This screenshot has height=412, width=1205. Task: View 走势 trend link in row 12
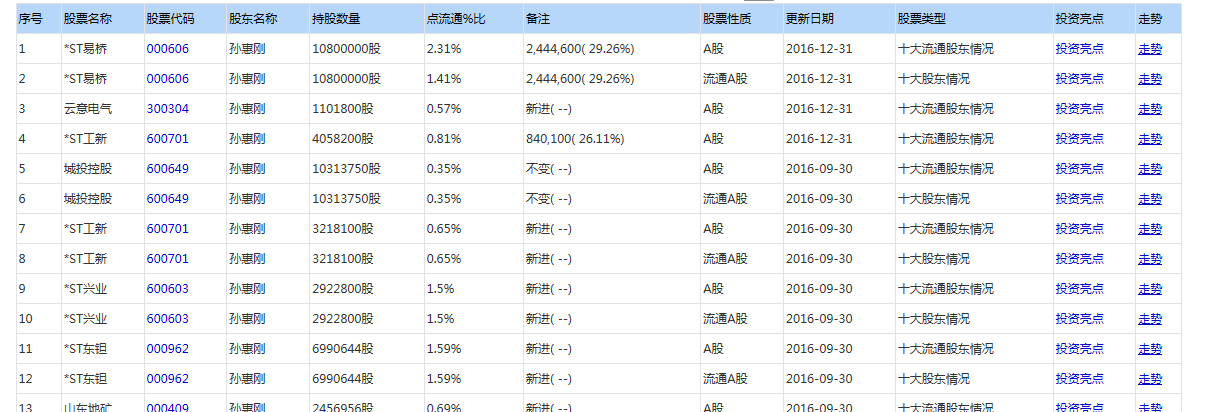1150,378
